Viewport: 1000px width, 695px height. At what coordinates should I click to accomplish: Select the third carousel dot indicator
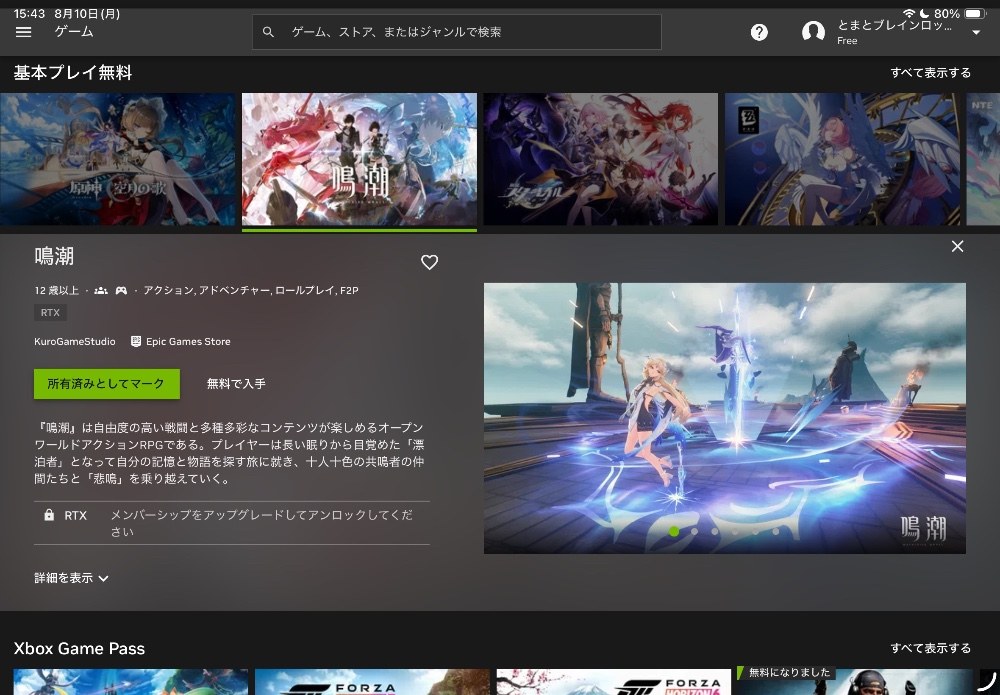click(715, 531)
